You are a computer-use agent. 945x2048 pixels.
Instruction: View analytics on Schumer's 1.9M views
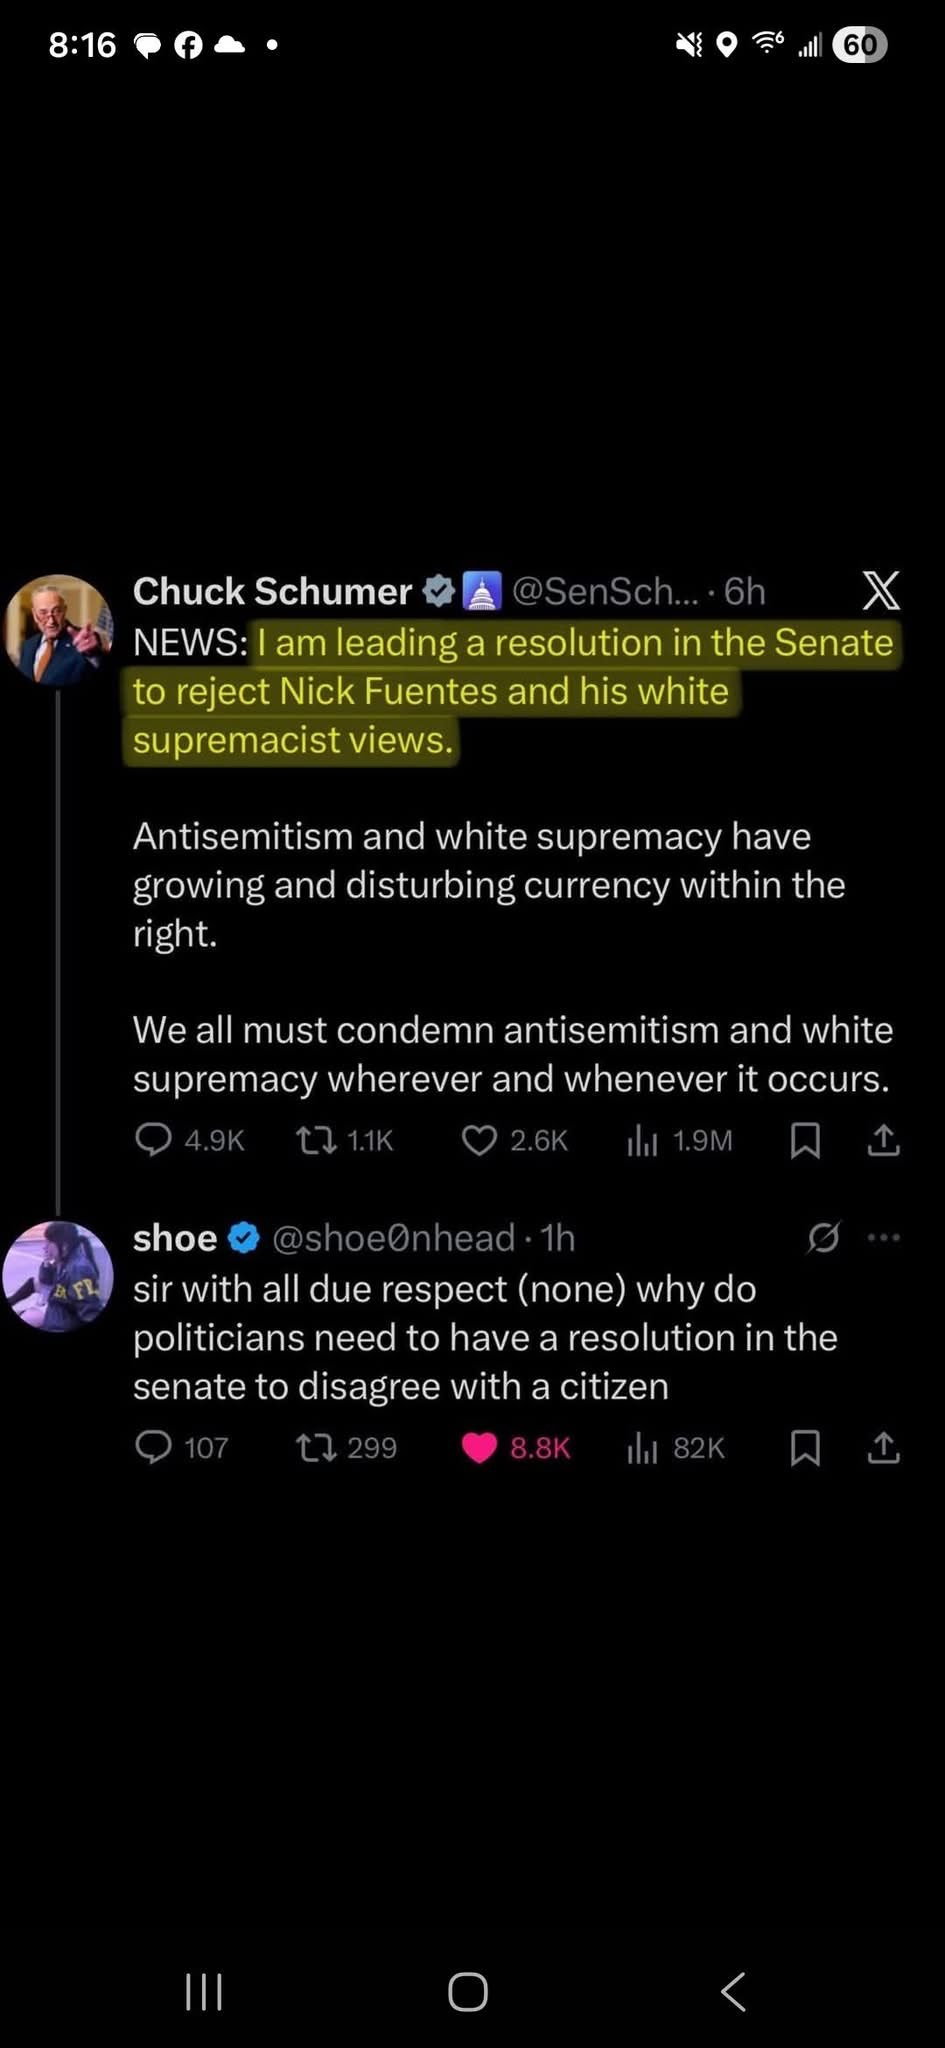(642, 1140)
